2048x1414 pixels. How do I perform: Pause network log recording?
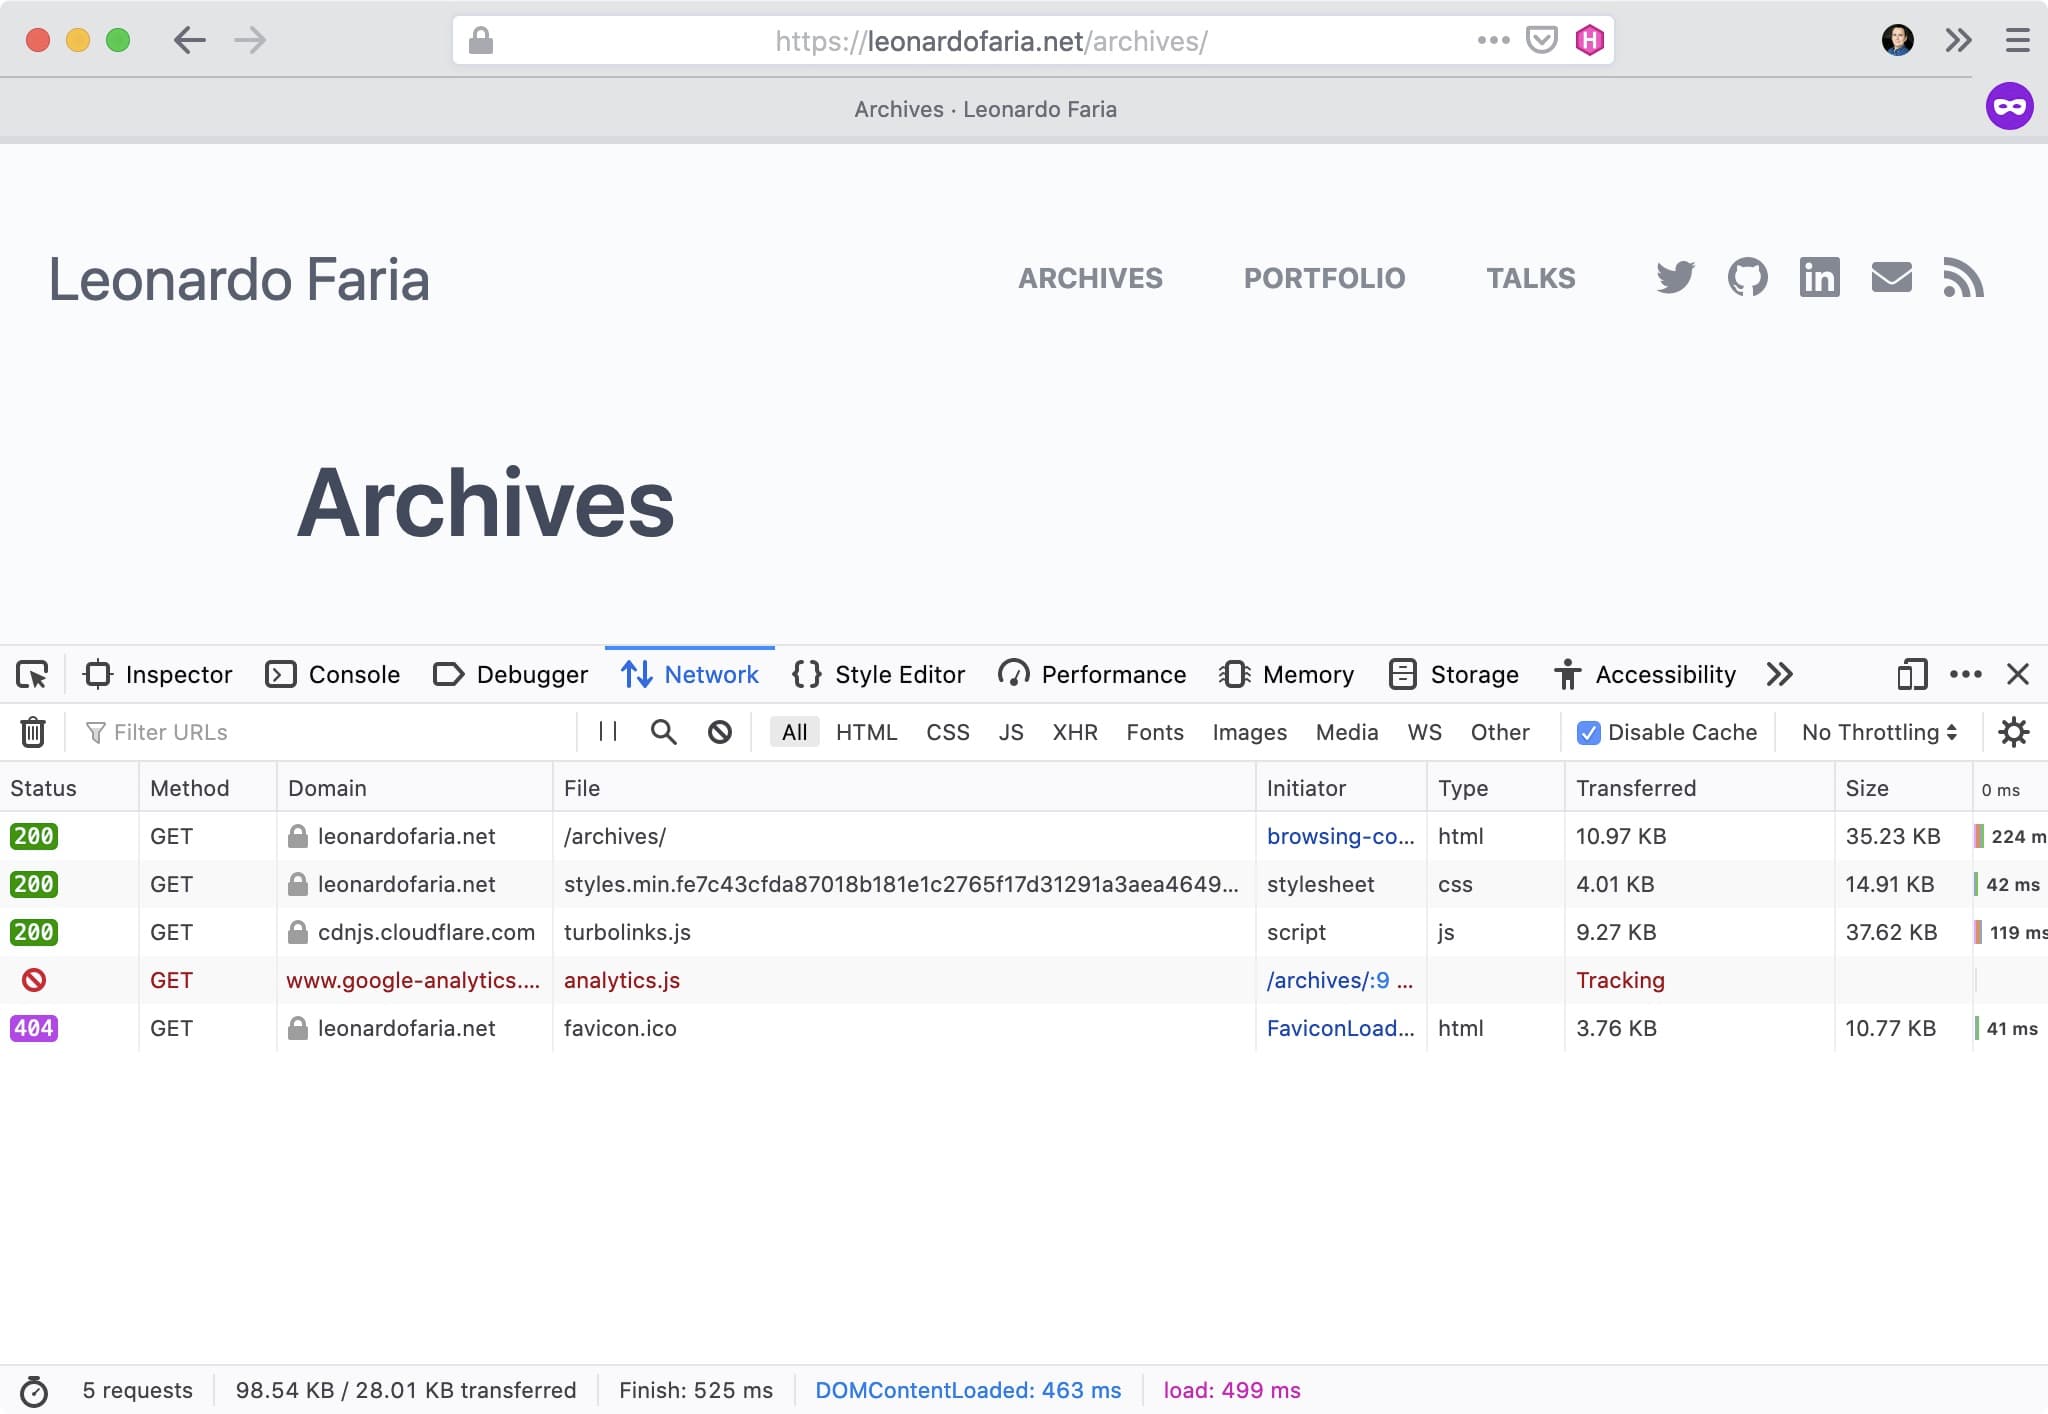607,732
